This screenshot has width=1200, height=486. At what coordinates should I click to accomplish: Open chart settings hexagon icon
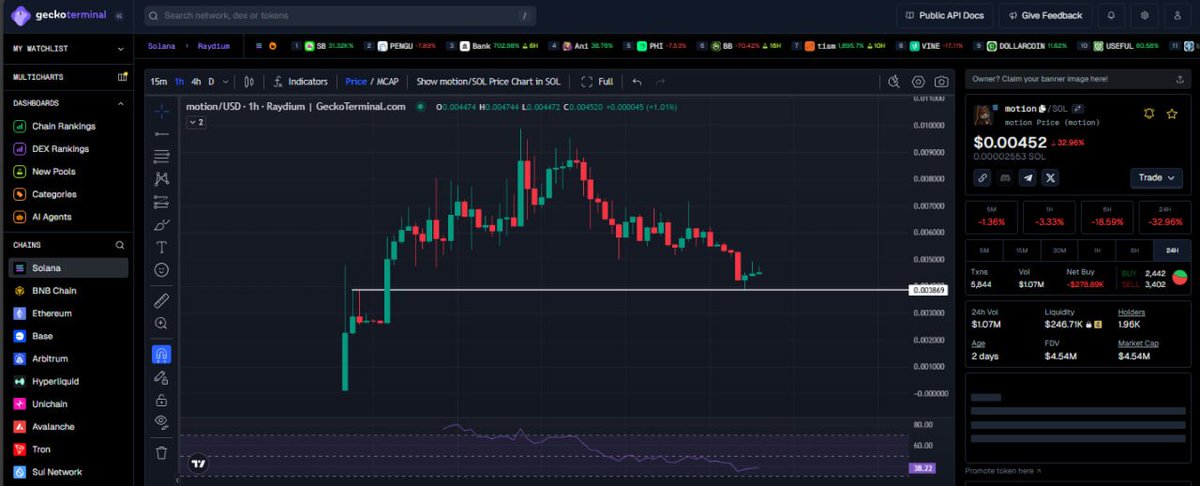(x=919, y=82)
